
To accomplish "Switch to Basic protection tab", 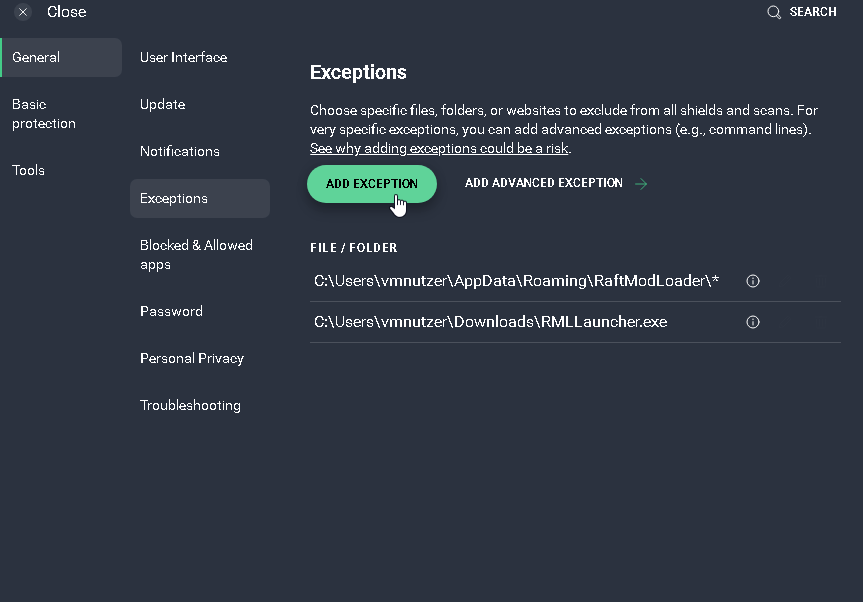I will [44, 114].
